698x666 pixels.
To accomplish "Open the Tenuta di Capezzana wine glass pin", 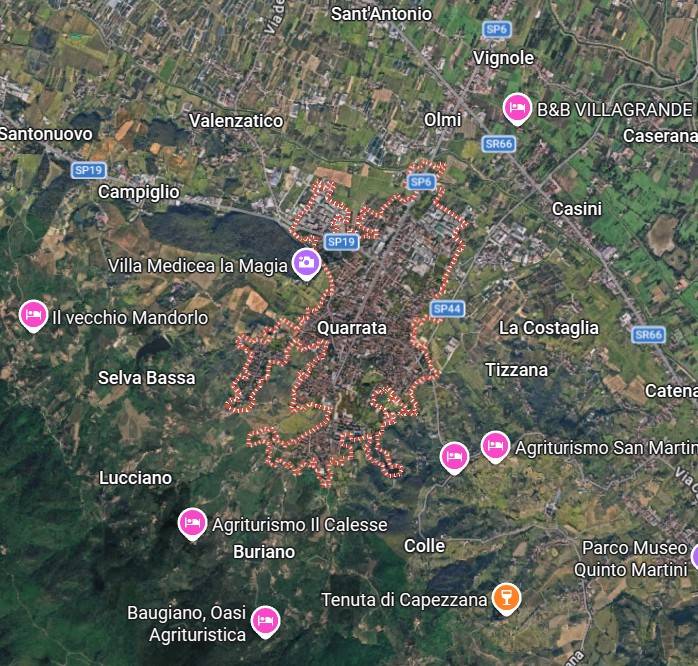I will 506,598.
